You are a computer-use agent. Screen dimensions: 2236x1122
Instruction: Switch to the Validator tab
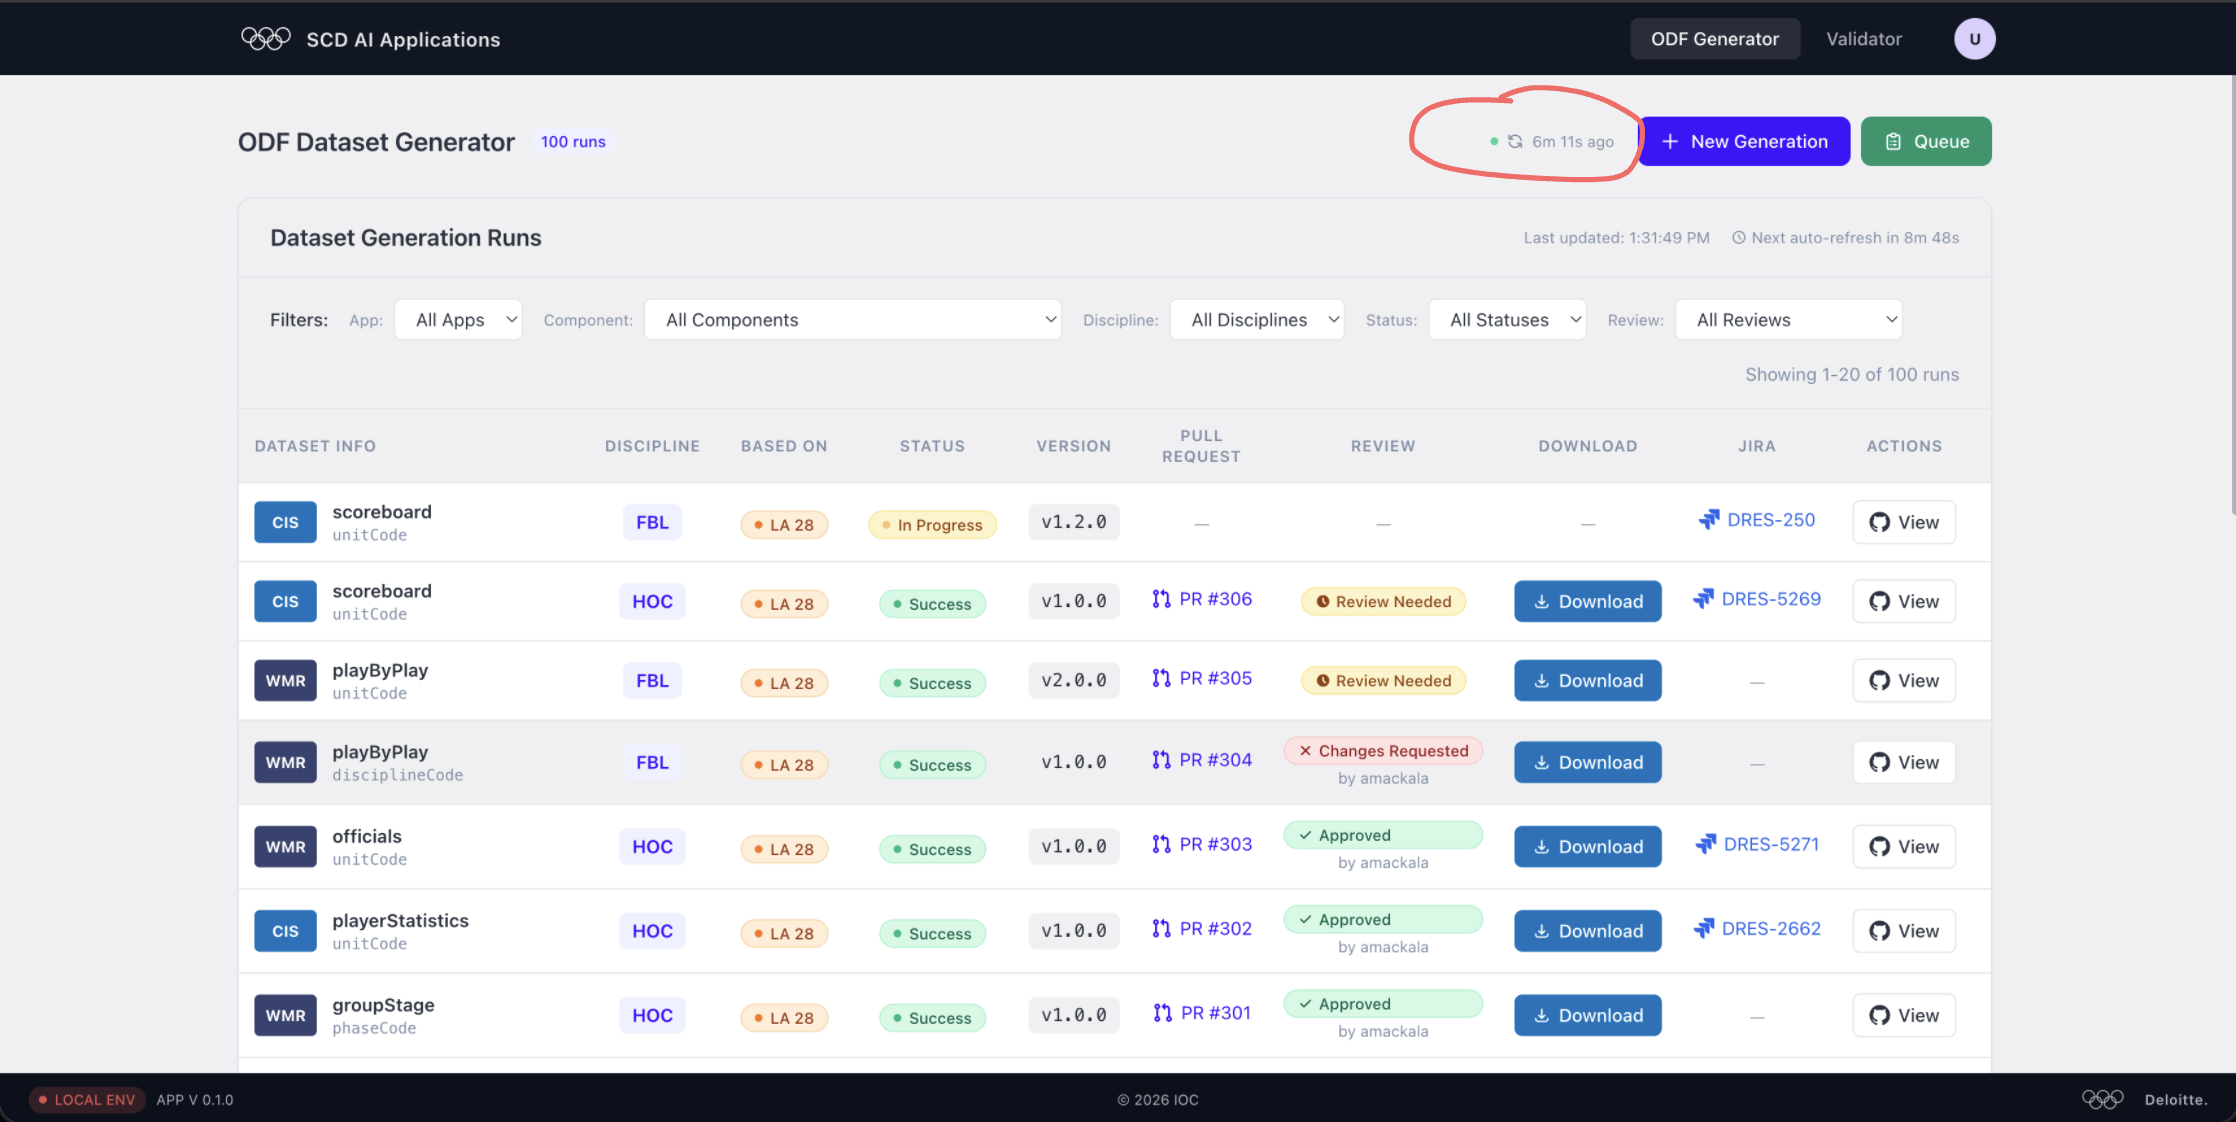pyautogui.click(x=1864, y=39)
